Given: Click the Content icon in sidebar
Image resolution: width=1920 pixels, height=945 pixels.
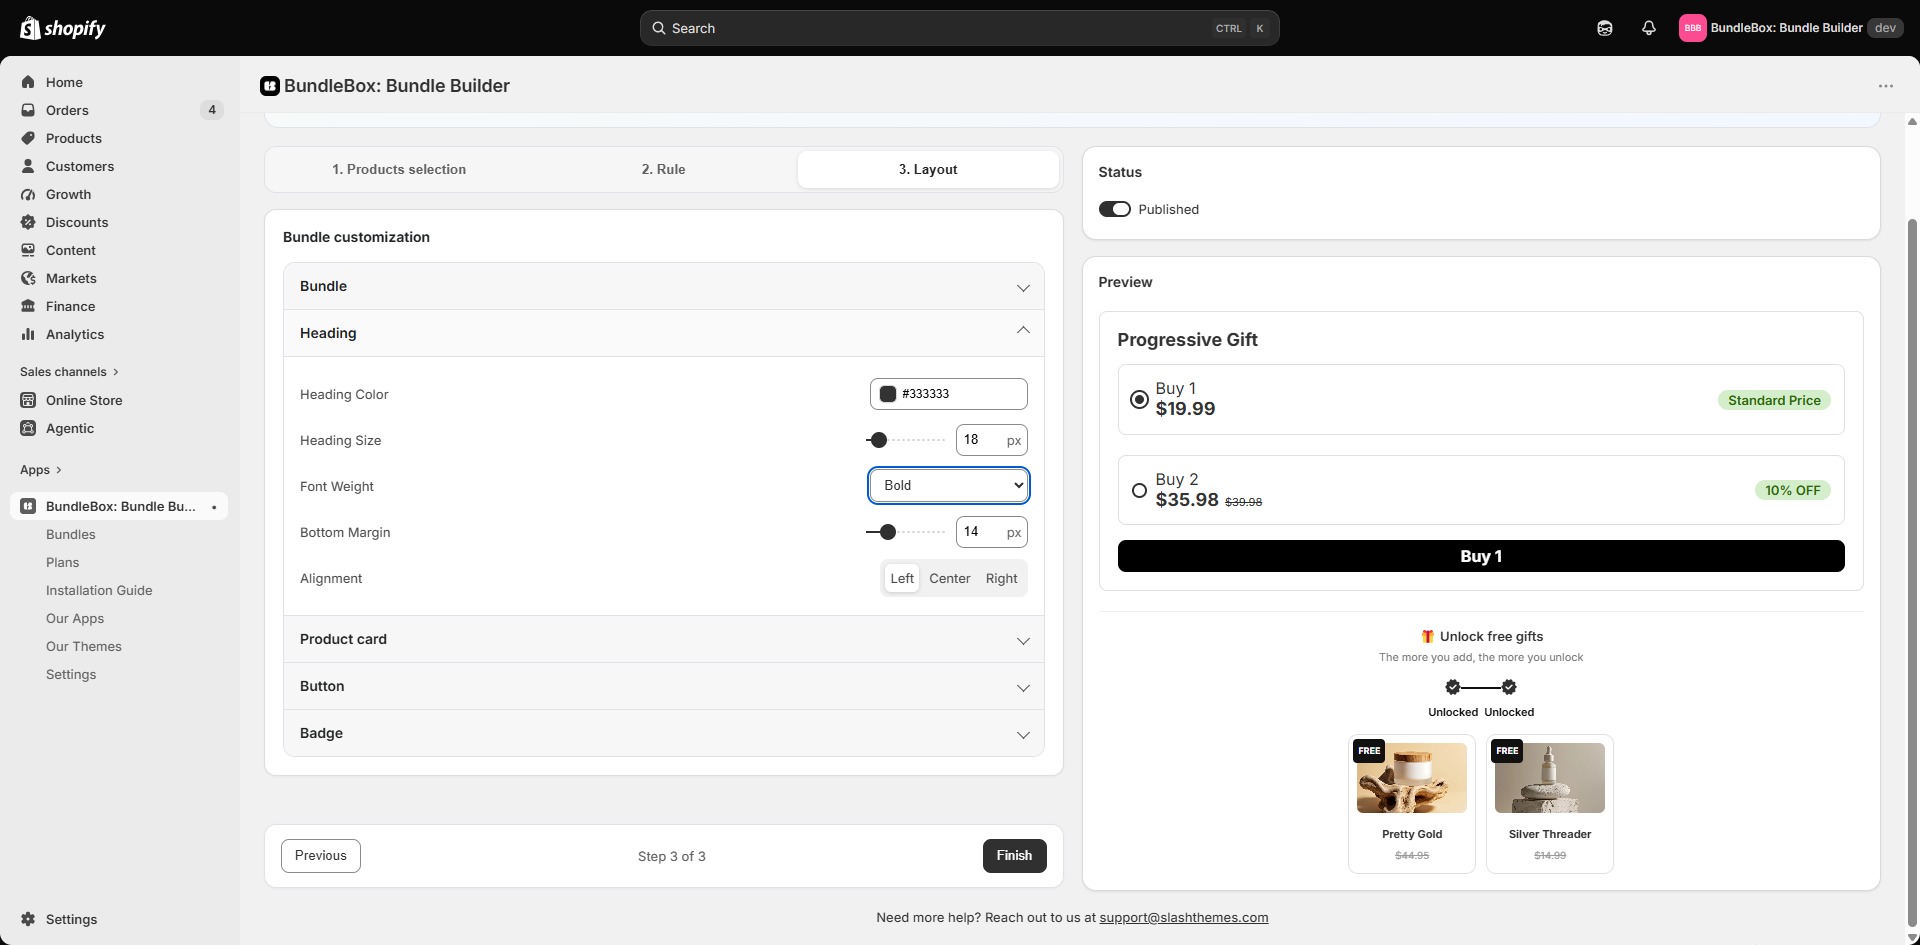Looking at the screenshot, I should tap(28, 250).
